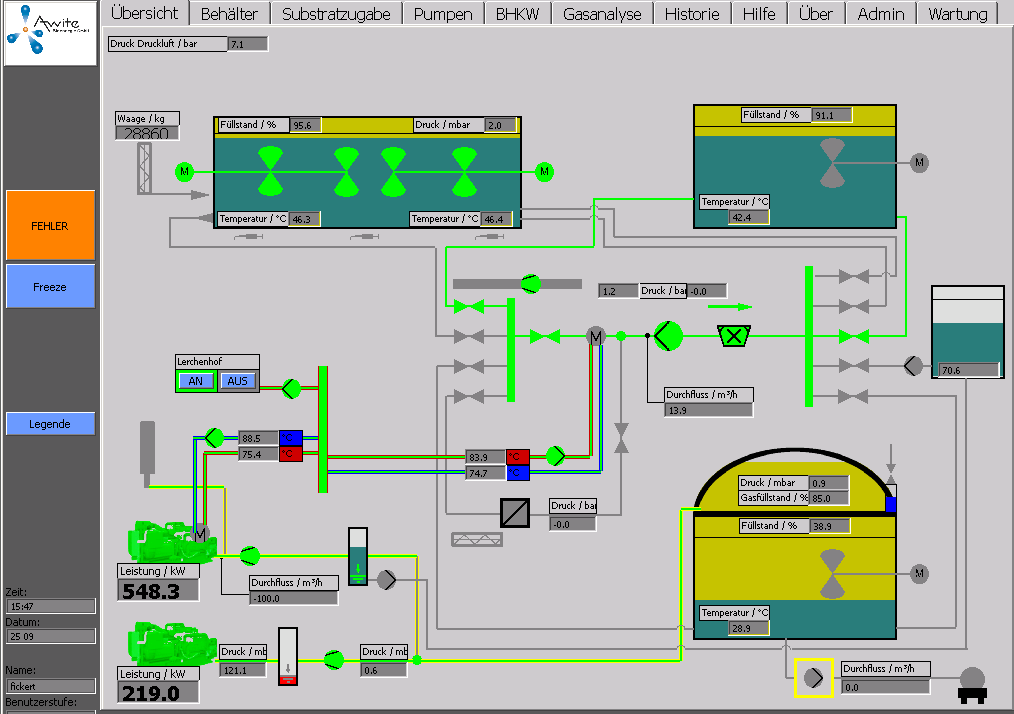Click the heat exchanger box with diagonal line
The width and height of the screenshot is (1014, 714).
pyautogui.click(x=516, y=512)
